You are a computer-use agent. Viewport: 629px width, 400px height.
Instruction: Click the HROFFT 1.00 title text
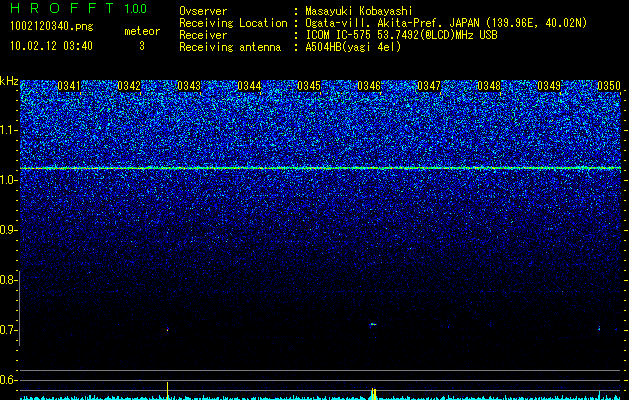[x=78, y=8]
